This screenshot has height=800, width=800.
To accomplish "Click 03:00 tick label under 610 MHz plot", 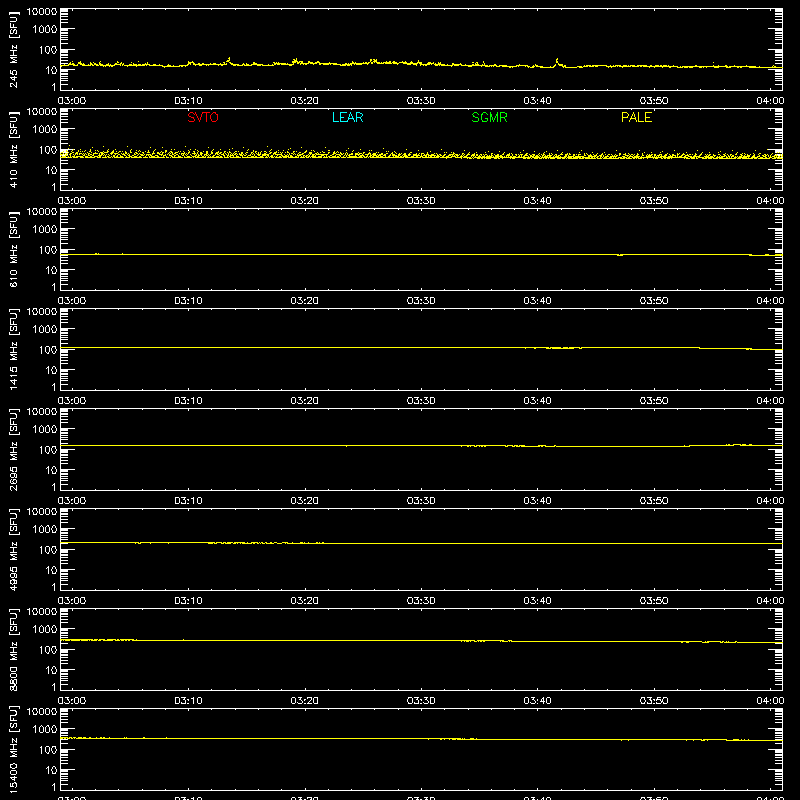I will (x=72, y=301).
